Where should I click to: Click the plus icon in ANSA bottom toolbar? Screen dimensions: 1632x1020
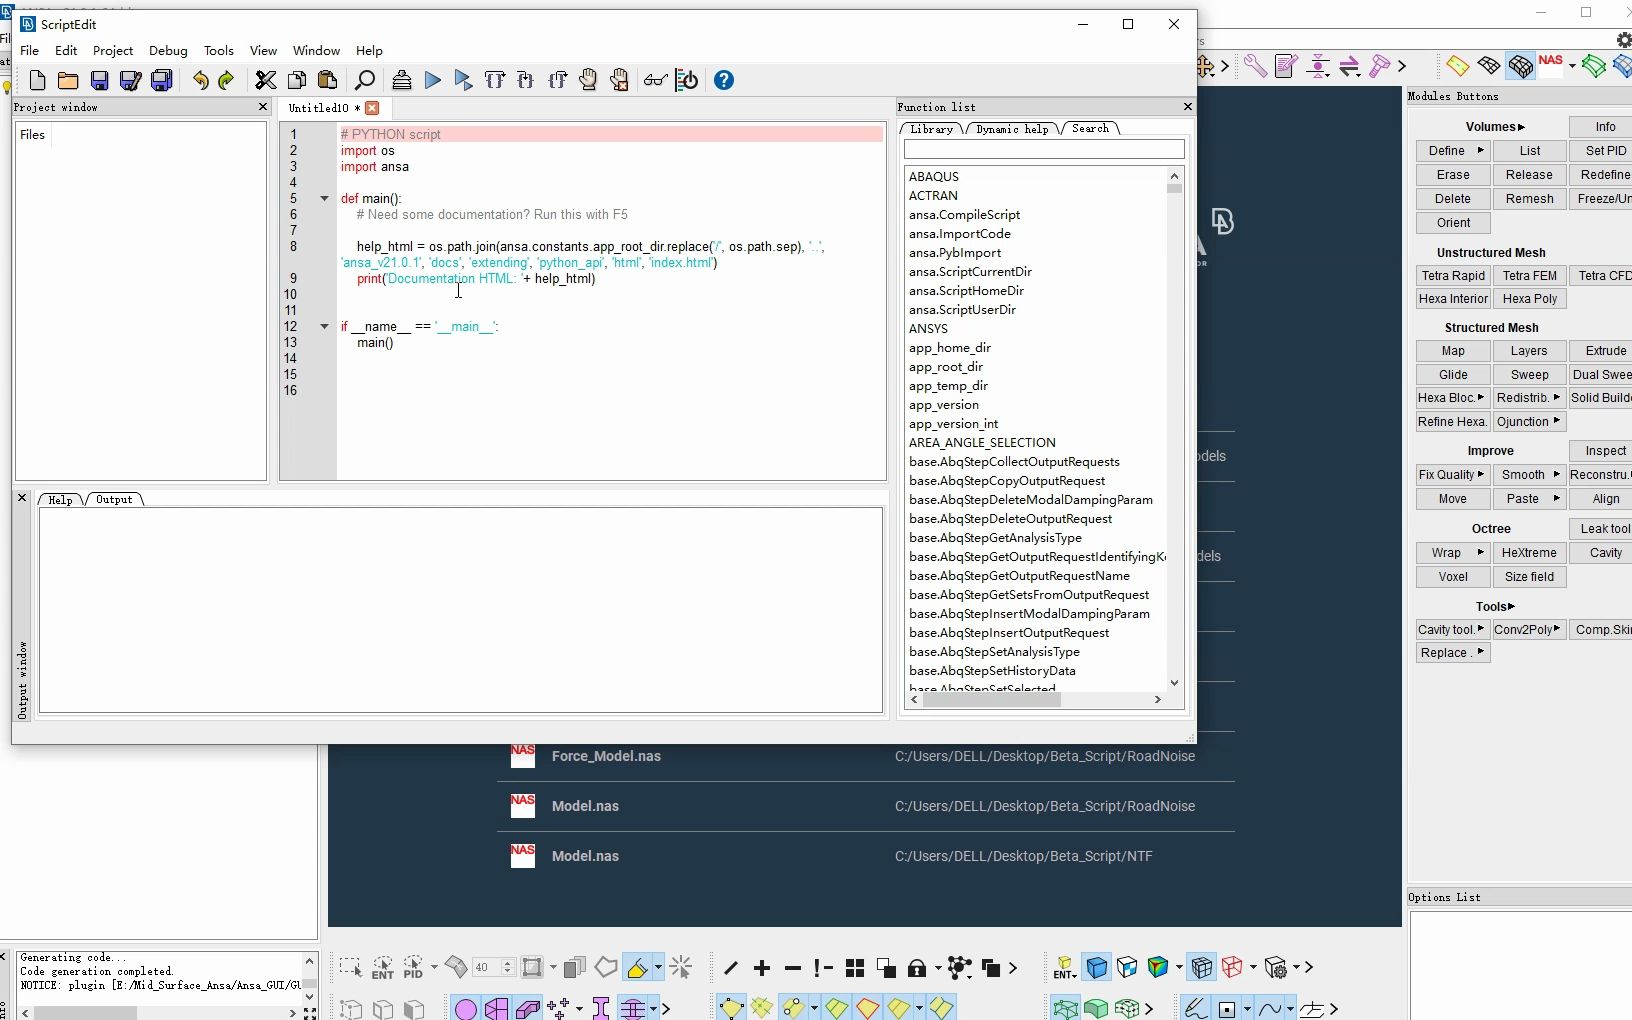tap(762, 967)
